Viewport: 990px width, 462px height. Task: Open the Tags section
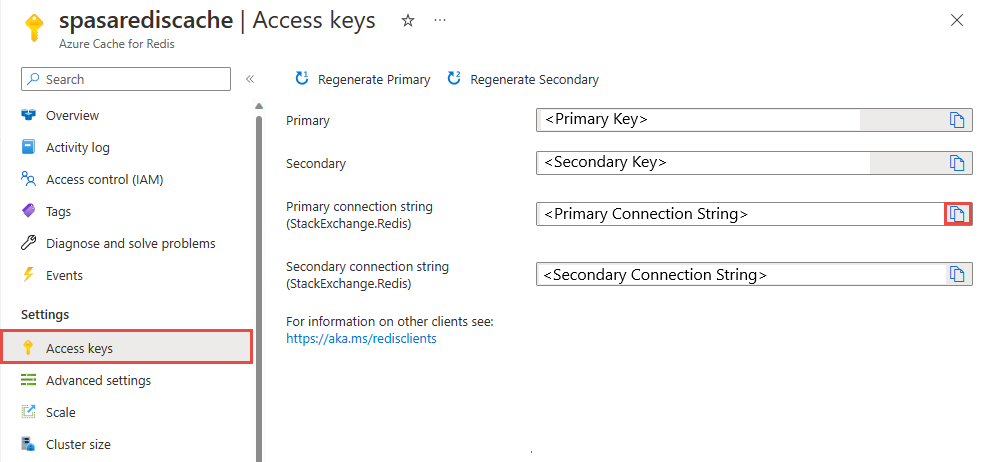point(58,211)
